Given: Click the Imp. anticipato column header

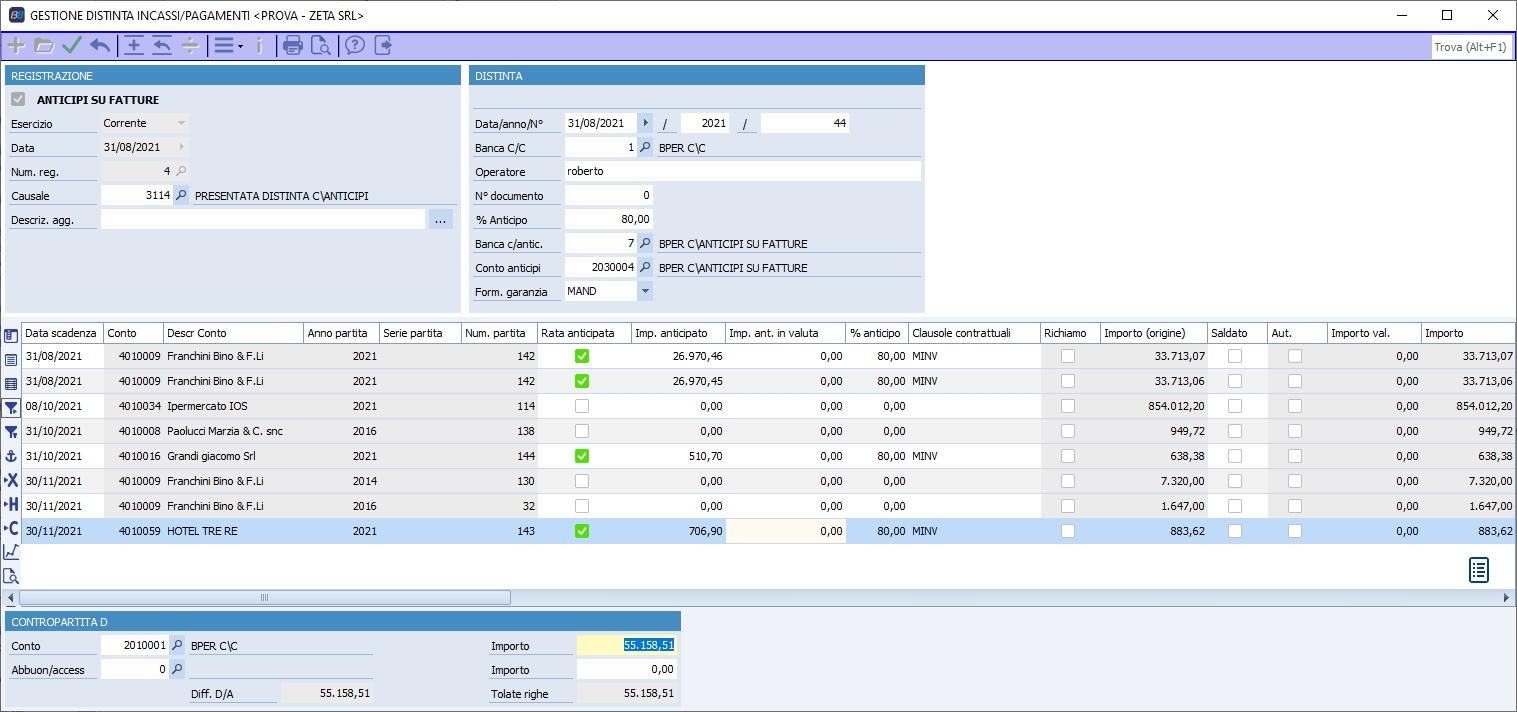Looking at the screenshot, I should point(678,333).
